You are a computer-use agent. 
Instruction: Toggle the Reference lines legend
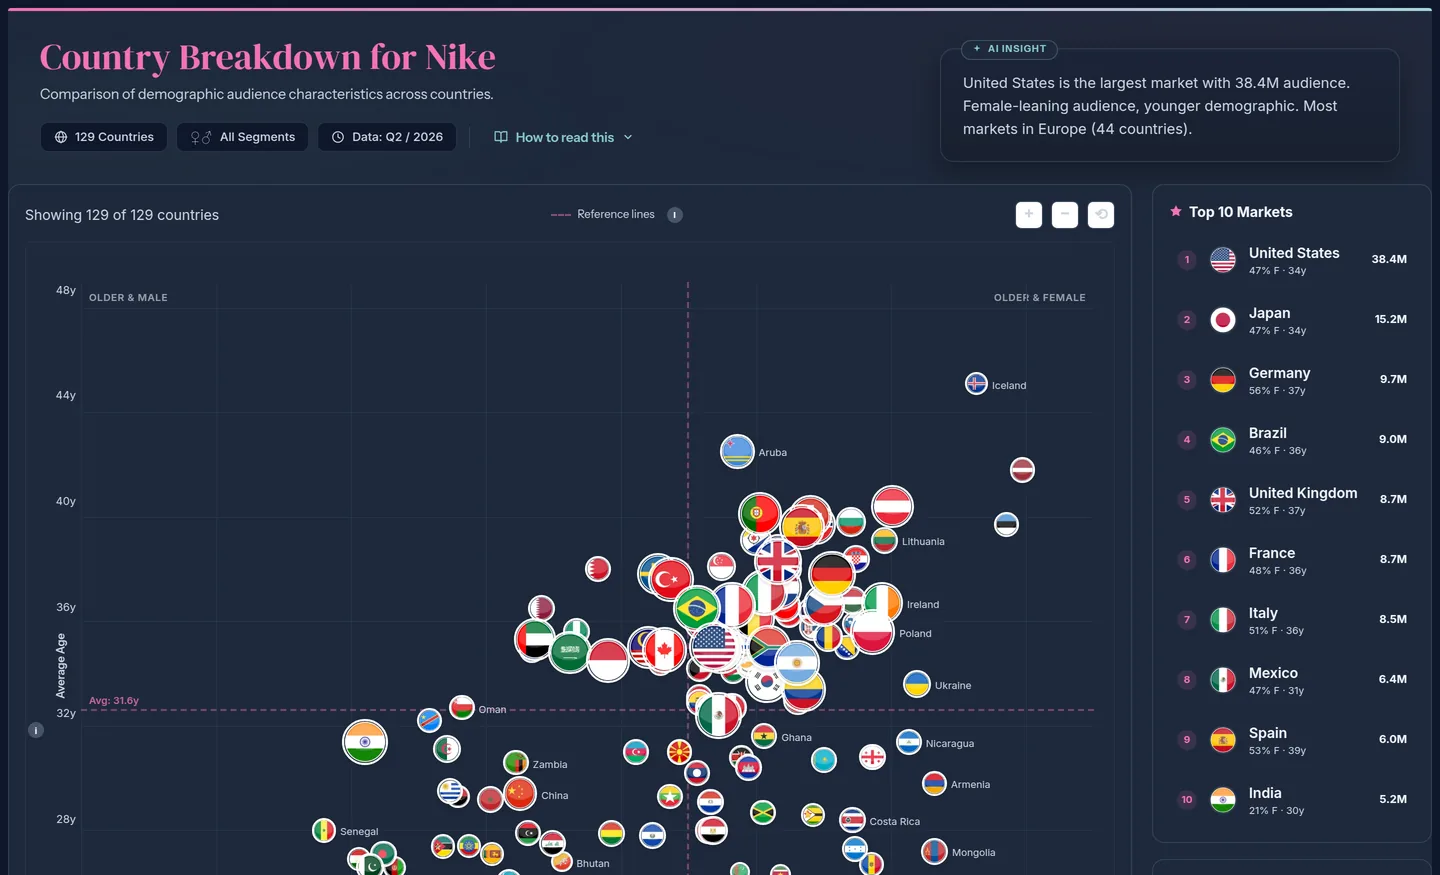603,215
